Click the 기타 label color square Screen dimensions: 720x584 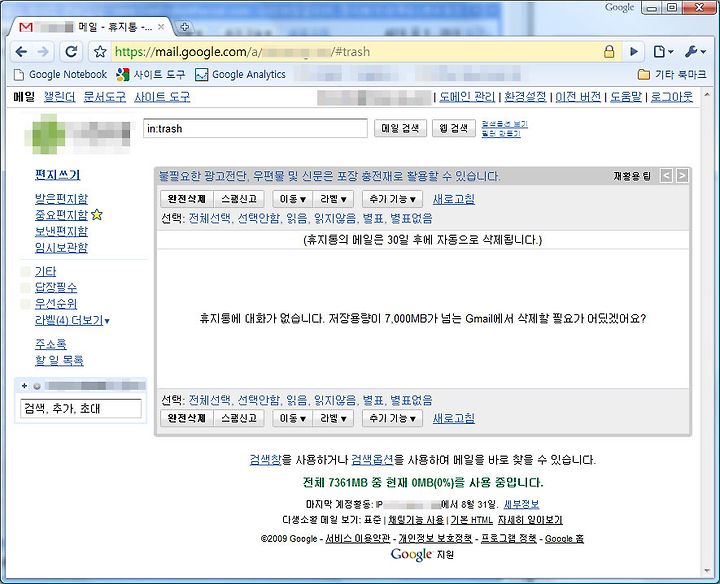click(26, 271)
